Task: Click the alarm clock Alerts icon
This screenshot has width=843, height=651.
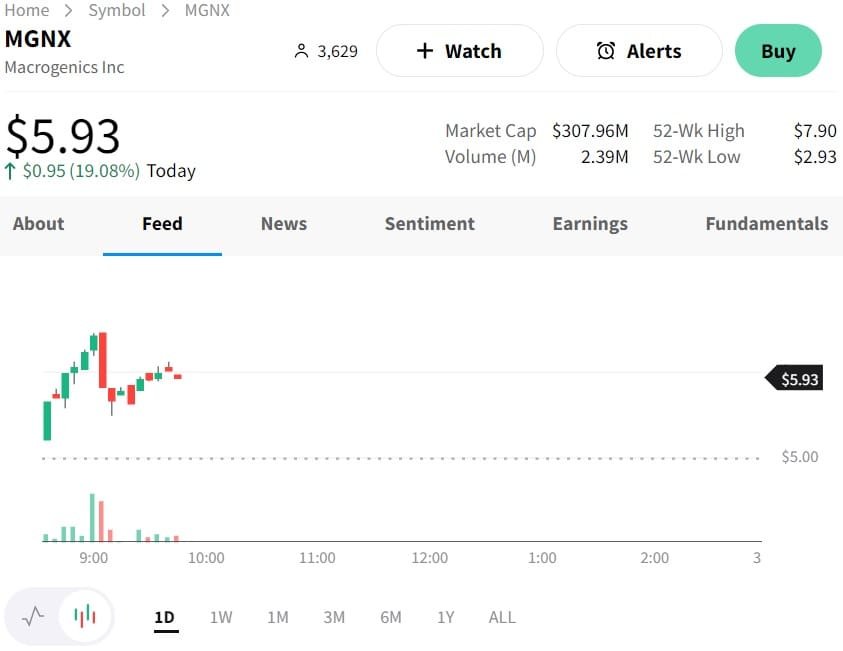Action: pyautogui.click(x=606, y=51)
